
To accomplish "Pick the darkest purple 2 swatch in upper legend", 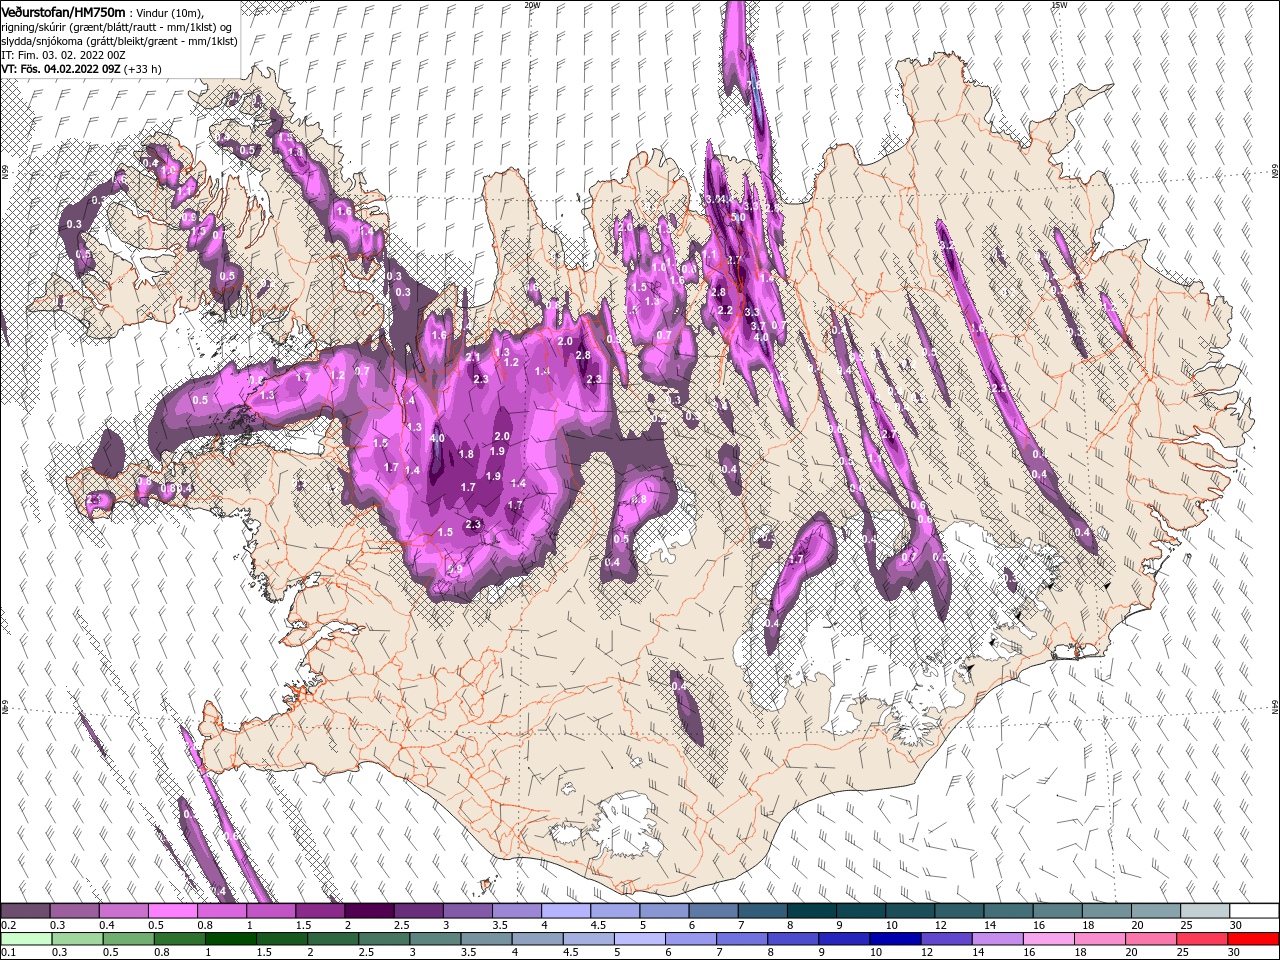I will coord(369,911).
